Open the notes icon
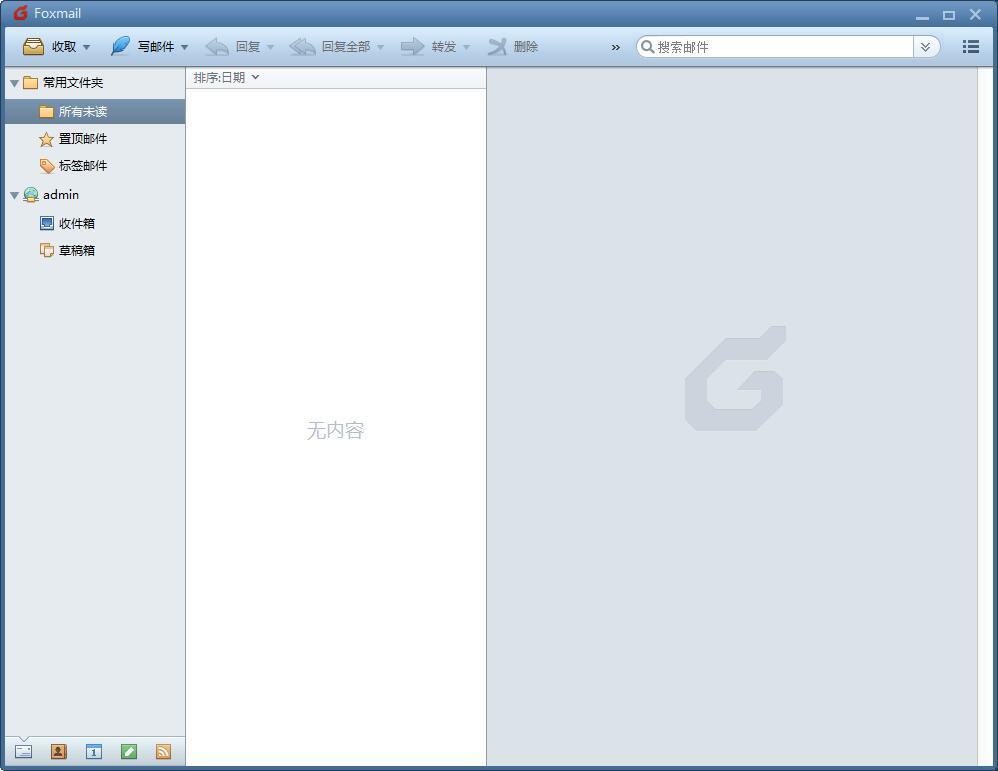 click(x=129, y=752)
